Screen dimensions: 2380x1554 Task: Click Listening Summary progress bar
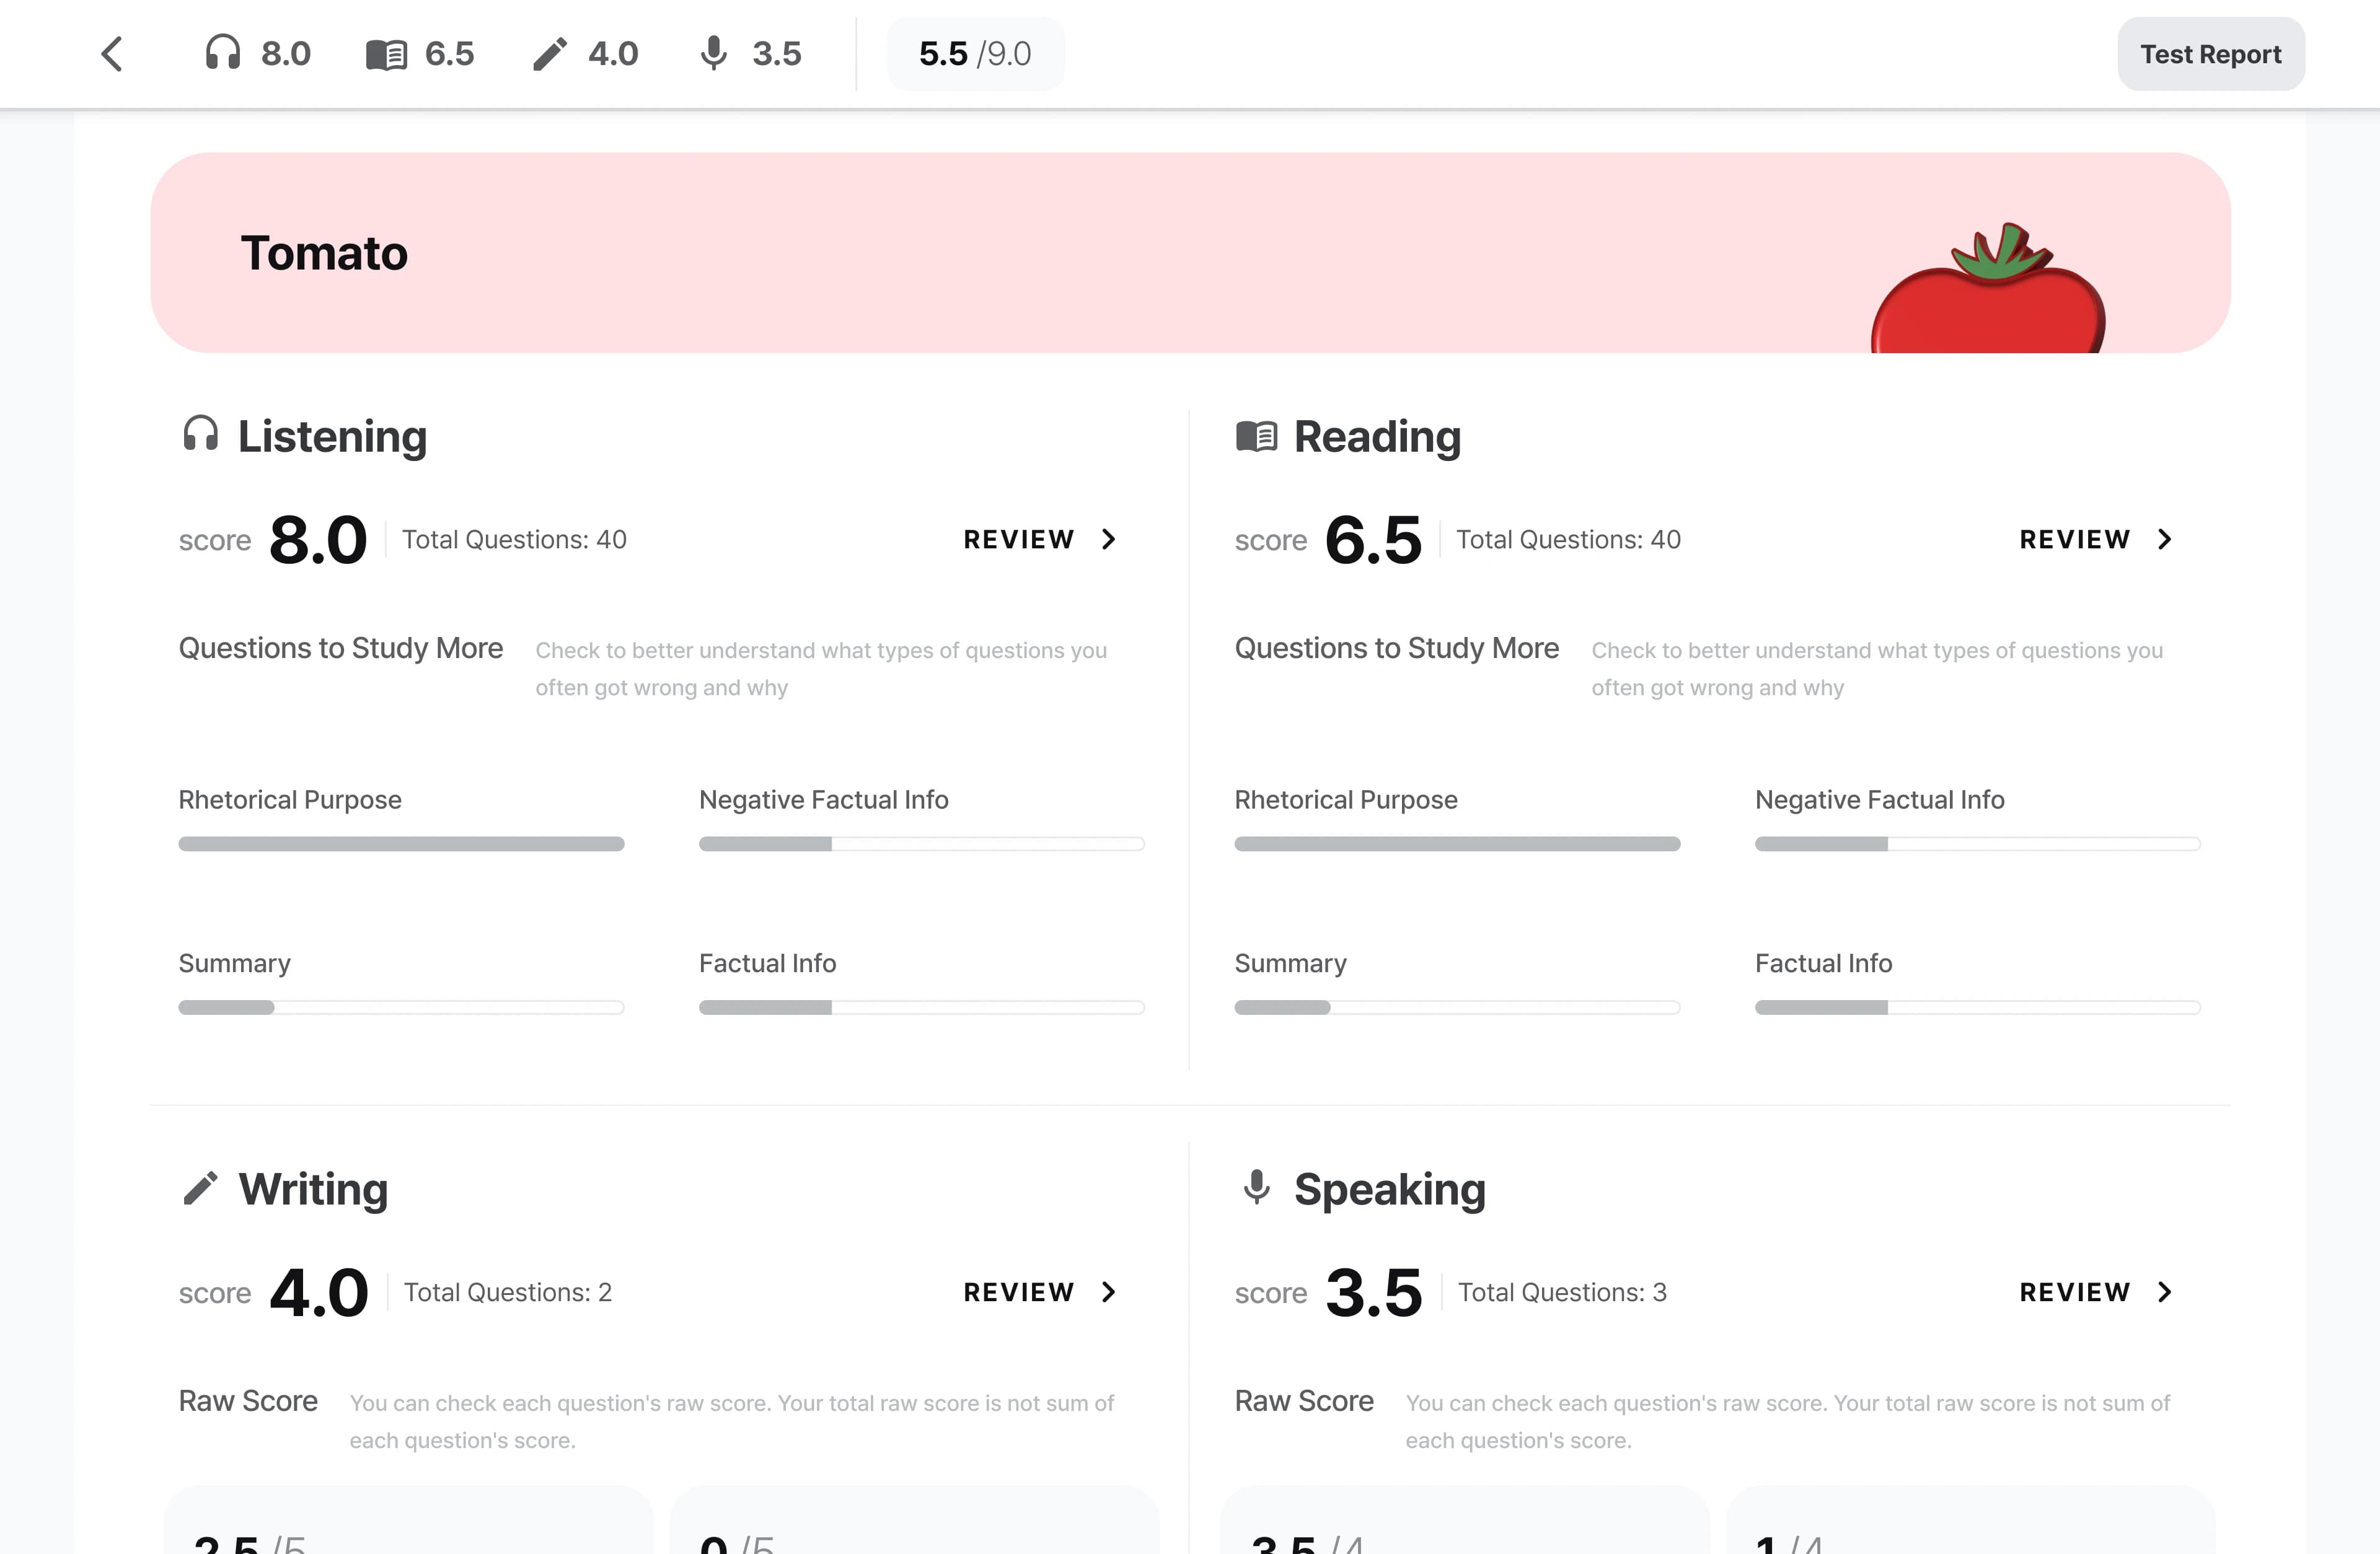401,1008
